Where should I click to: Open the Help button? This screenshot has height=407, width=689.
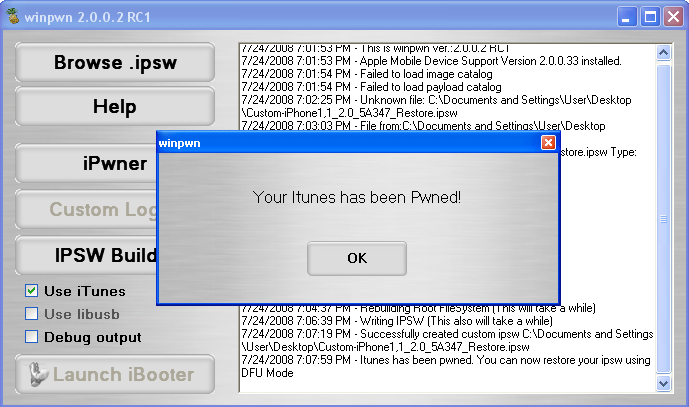click(115, 106)
